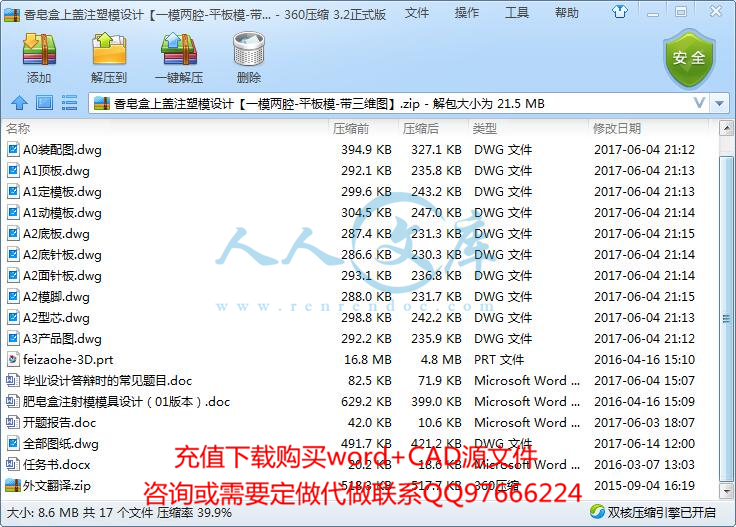The height and width of the screenshot is (527, 736).
Task: Open the 工具 menu
Action: tap(517, 13)
